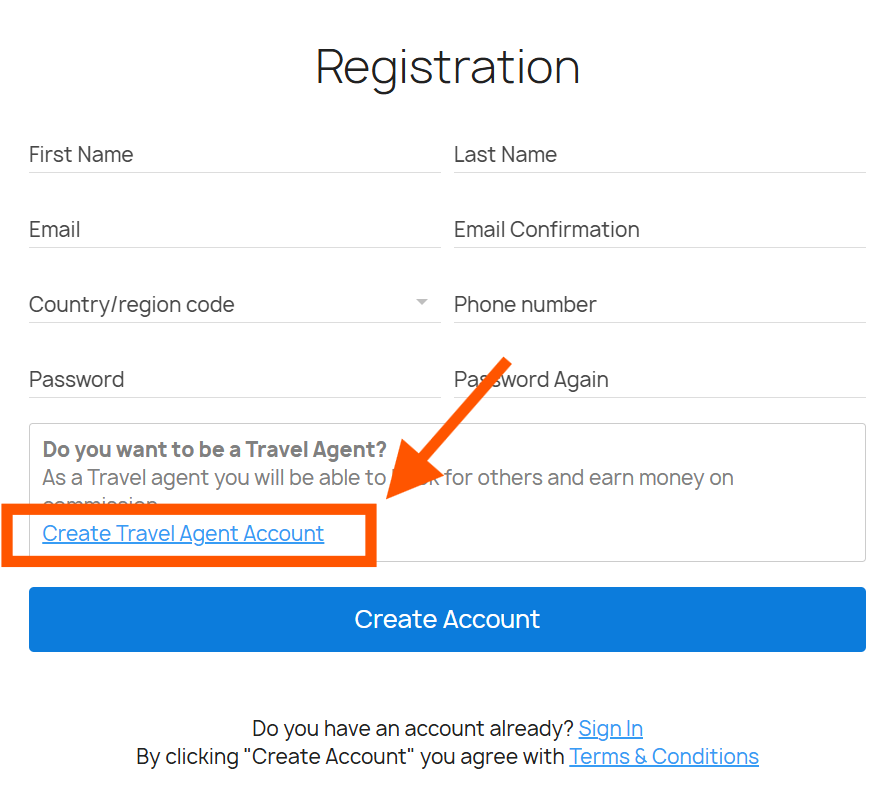Click the Password input field
The height and width of the screenshot is (785, 889).
coord(234,380)
